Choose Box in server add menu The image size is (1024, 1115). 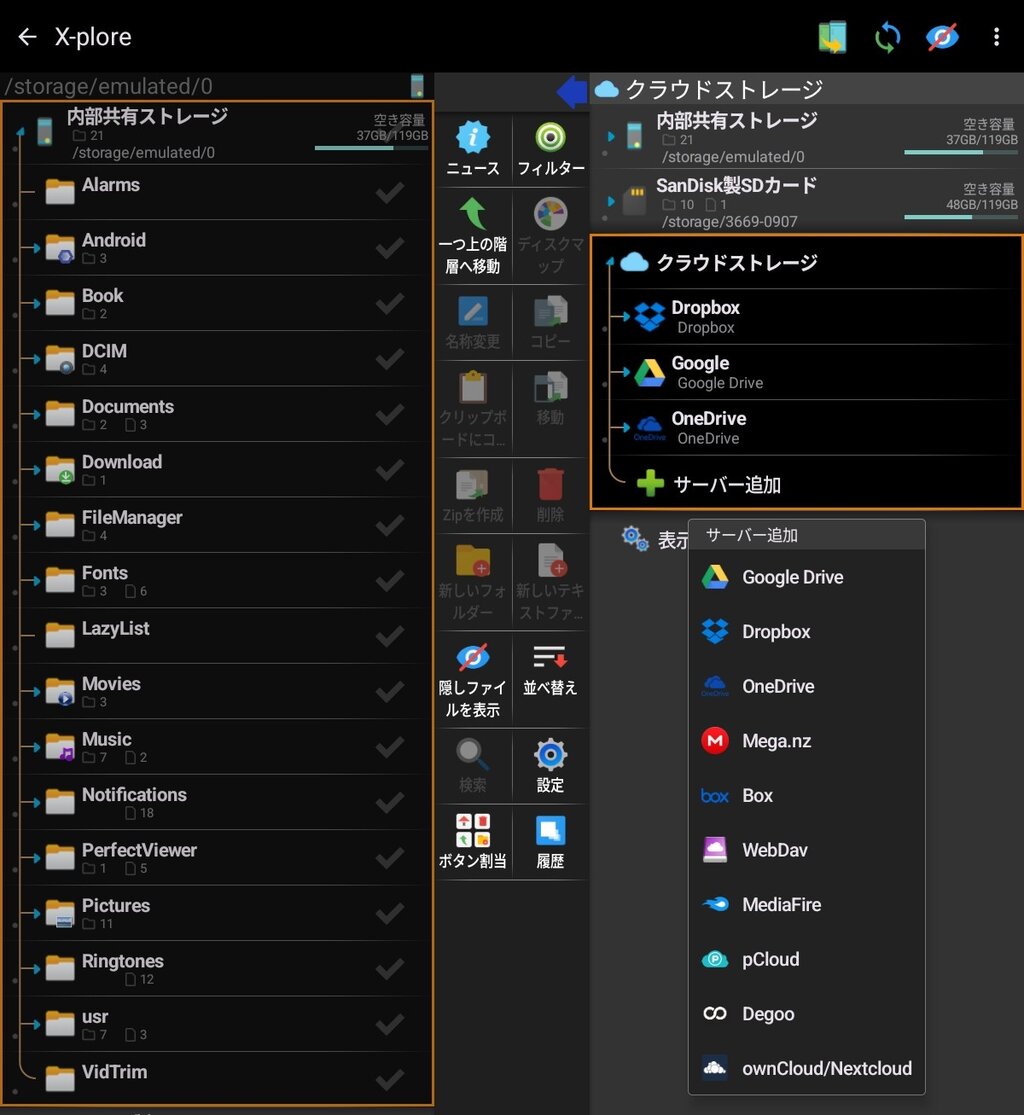tap(806, 796)
